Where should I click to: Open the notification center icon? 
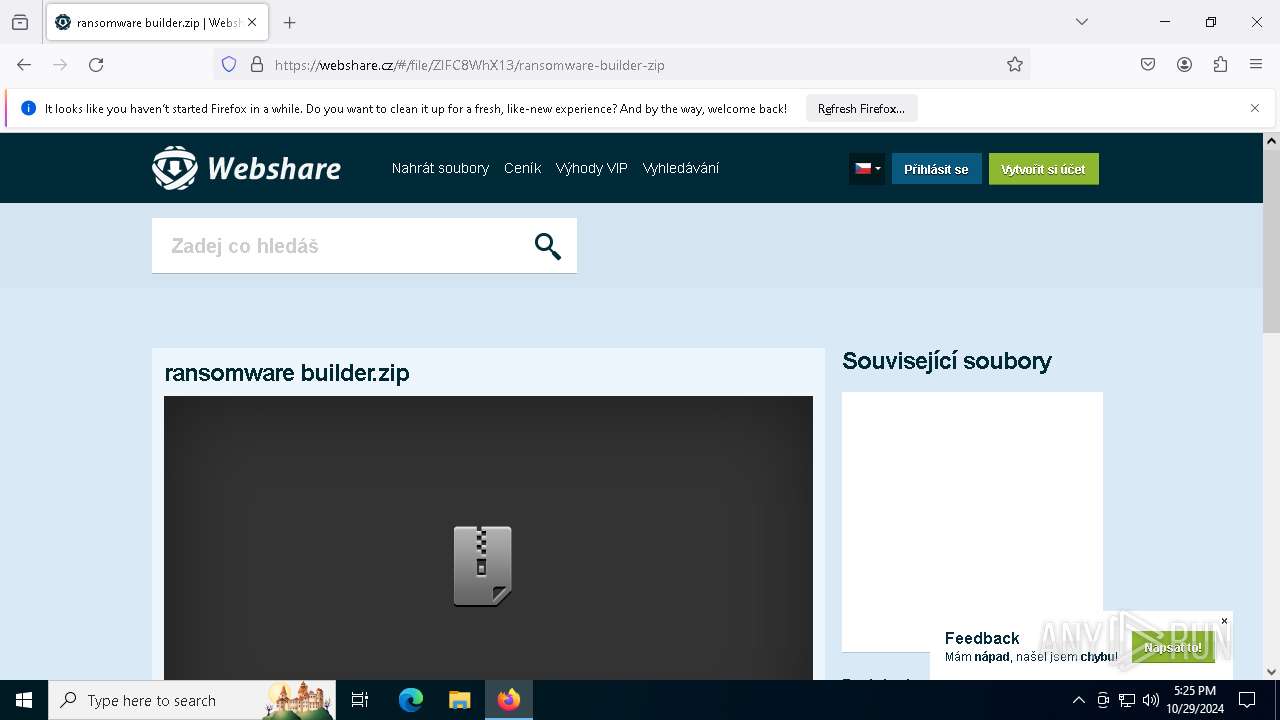1247,700
